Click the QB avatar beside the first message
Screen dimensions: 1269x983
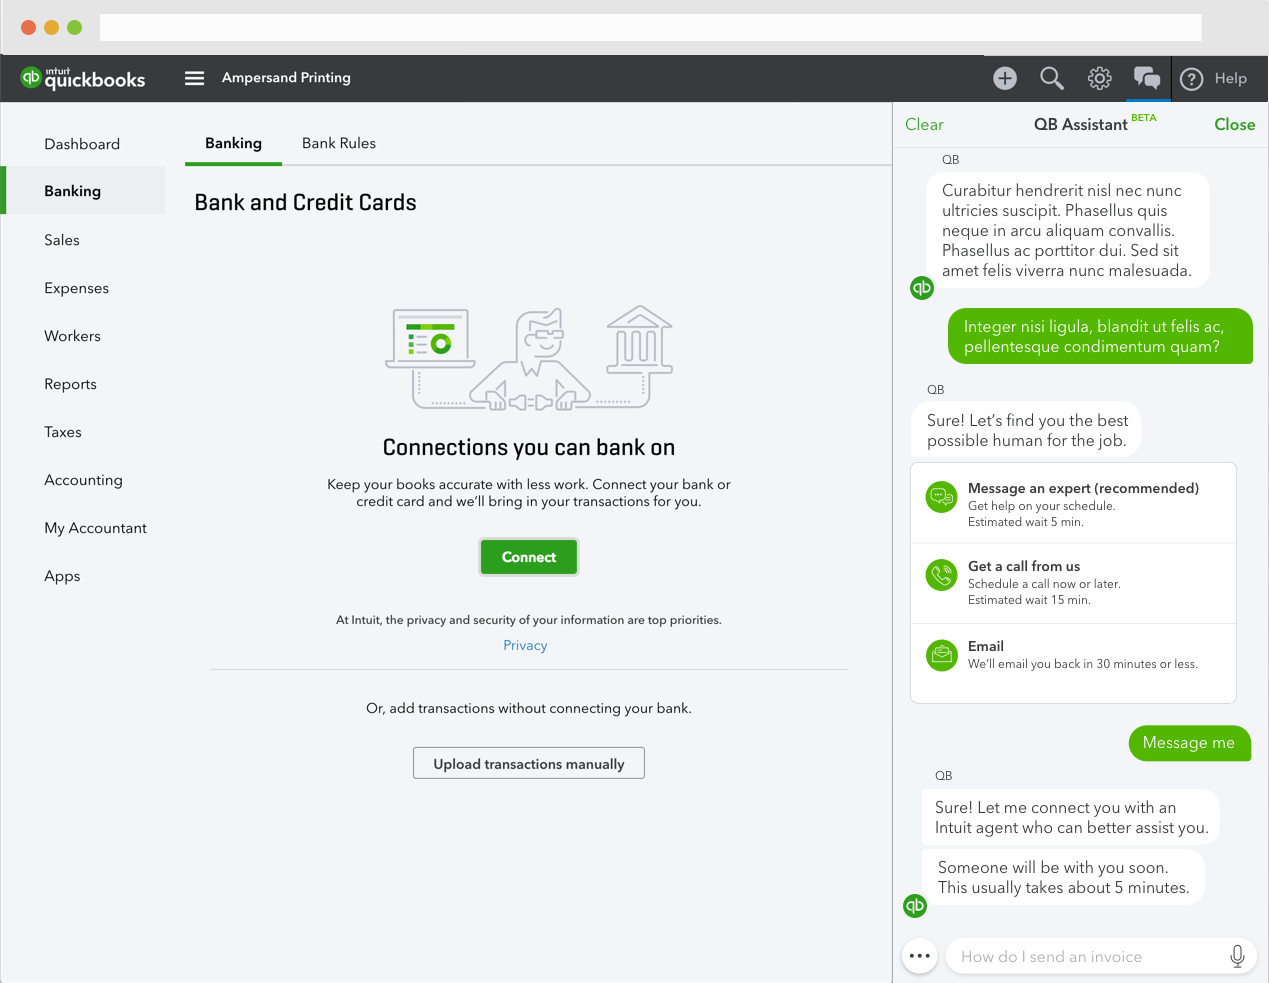pyautogui.click(x=922, y=288)
